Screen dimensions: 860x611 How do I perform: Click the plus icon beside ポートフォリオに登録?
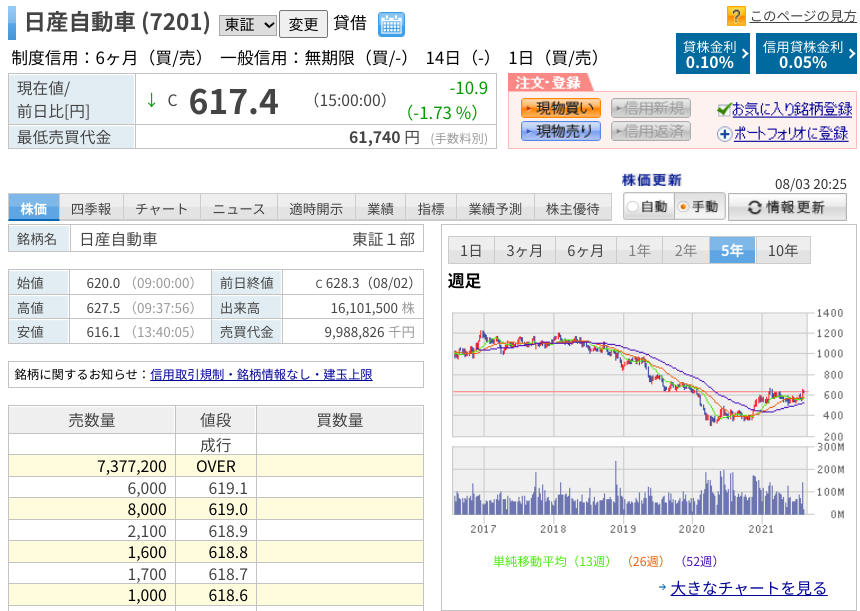click(x=724, y=134)
